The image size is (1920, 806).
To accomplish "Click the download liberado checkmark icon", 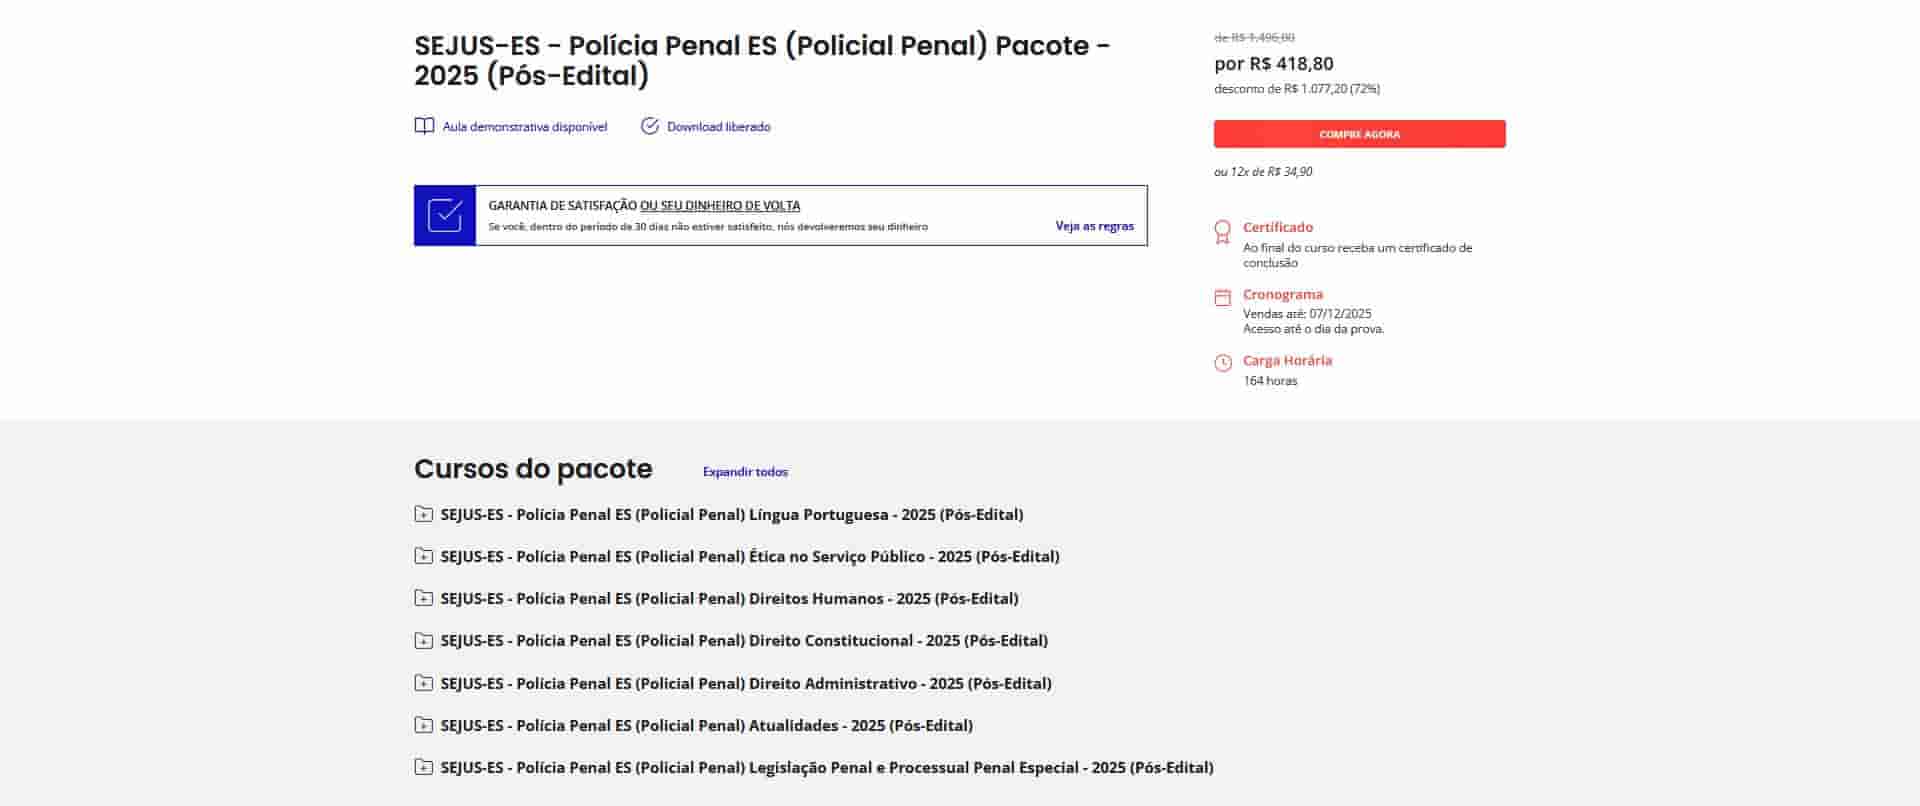I will 650,126.
